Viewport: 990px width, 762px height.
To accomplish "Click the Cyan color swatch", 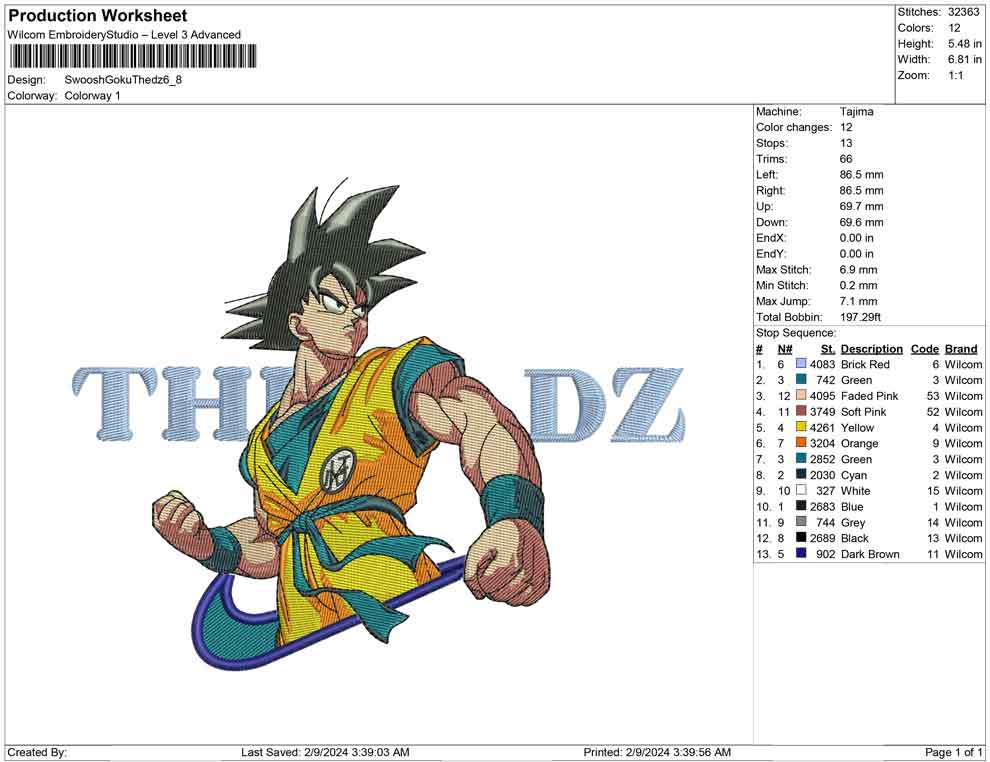I will click(801, 475).
